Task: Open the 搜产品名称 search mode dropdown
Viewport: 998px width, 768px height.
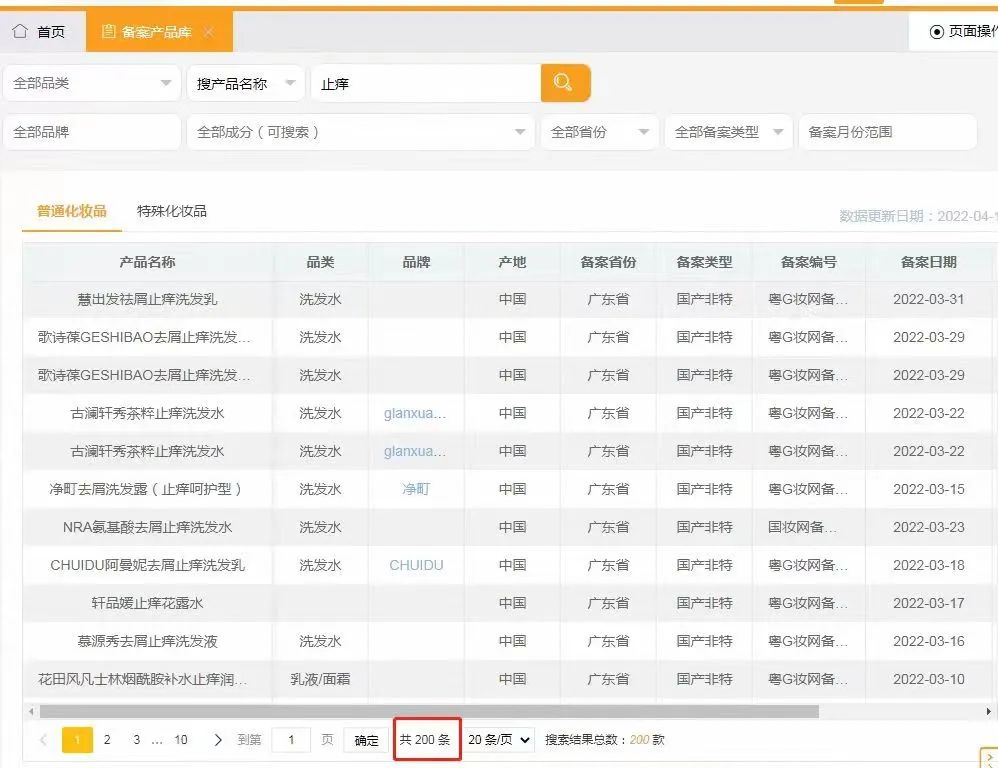Action: (245, 83)
